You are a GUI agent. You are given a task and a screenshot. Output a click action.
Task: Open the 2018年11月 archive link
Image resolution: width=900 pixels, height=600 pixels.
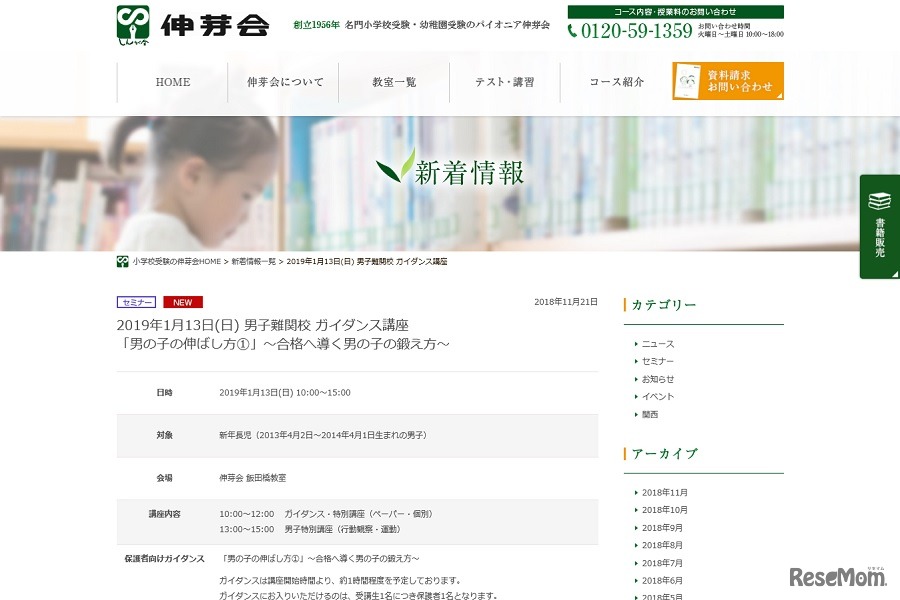666,492
